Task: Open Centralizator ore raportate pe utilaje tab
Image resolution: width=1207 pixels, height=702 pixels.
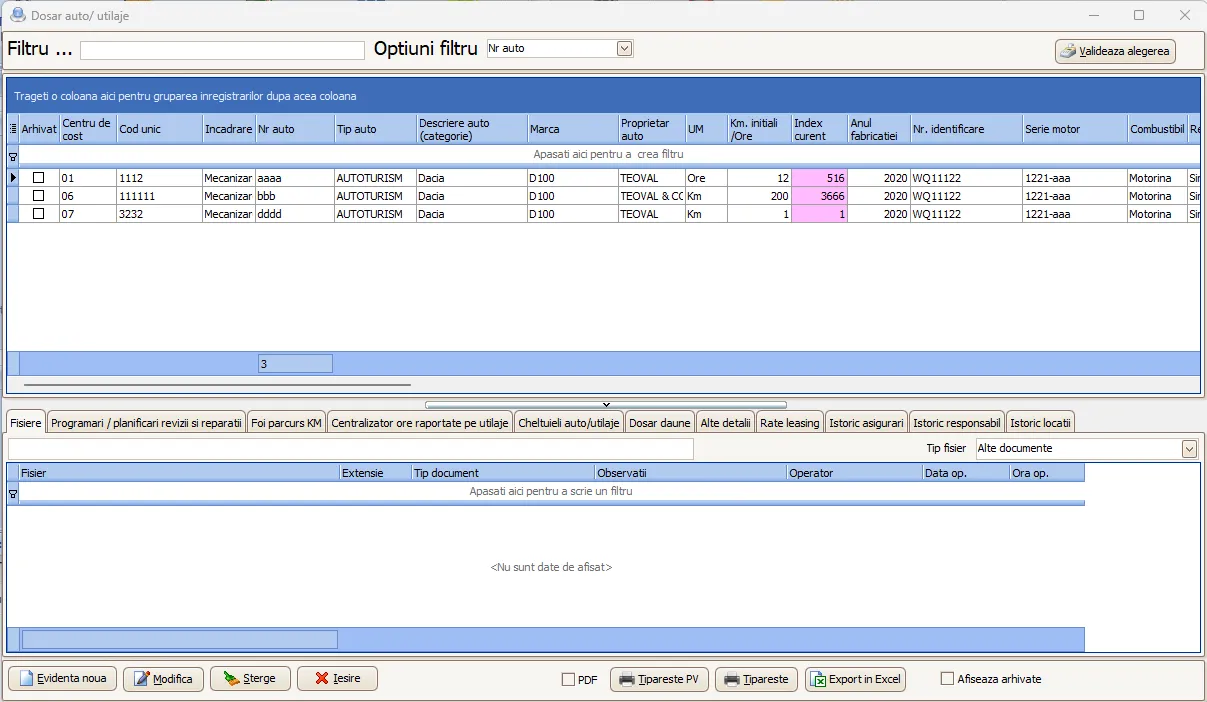Action: pyautogui.click(x=420, y=423)
